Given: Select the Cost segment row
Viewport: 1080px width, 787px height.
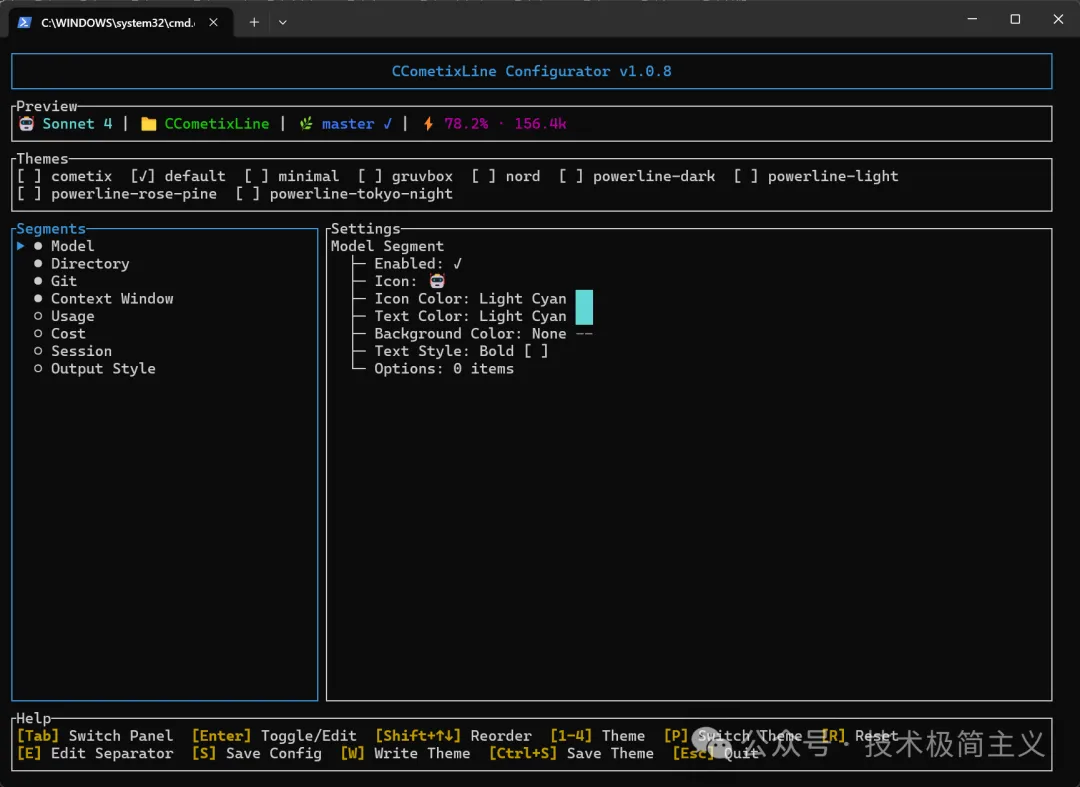Looking at the screenshot, I should coord(165,334).
